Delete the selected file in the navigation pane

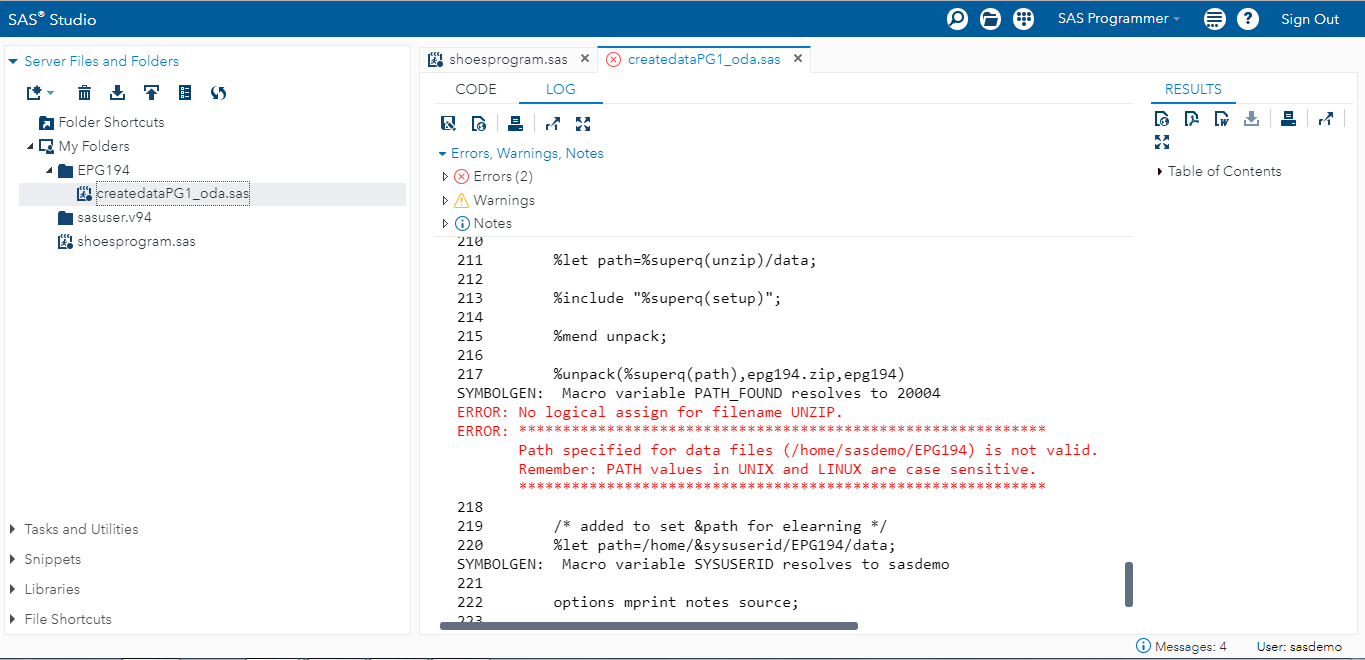tap(84, 92)
